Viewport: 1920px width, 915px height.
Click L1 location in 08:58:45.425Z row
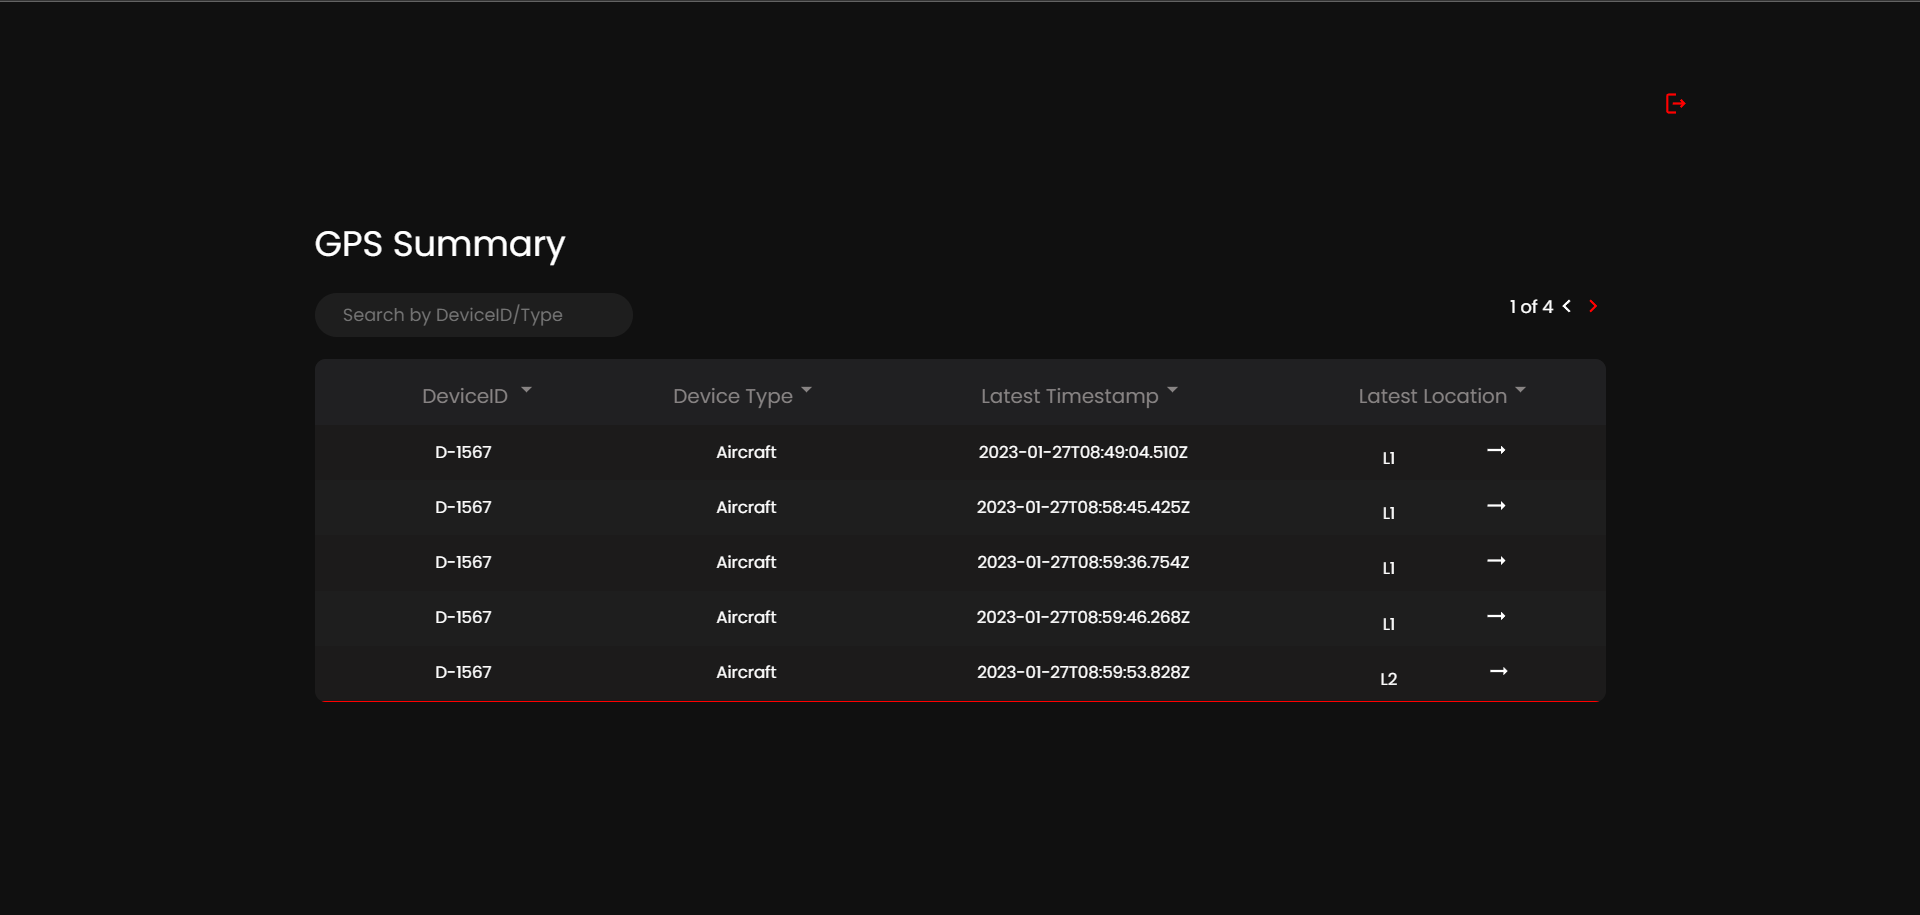click(x=1389, y=513)
